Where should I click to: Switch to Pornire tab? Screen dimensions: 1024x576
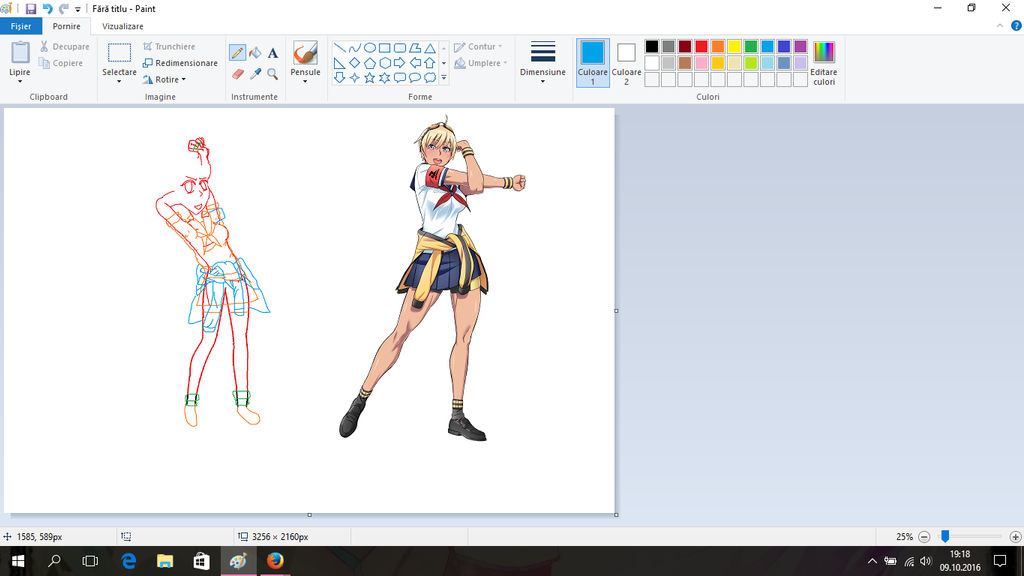(x=67, y=26)
